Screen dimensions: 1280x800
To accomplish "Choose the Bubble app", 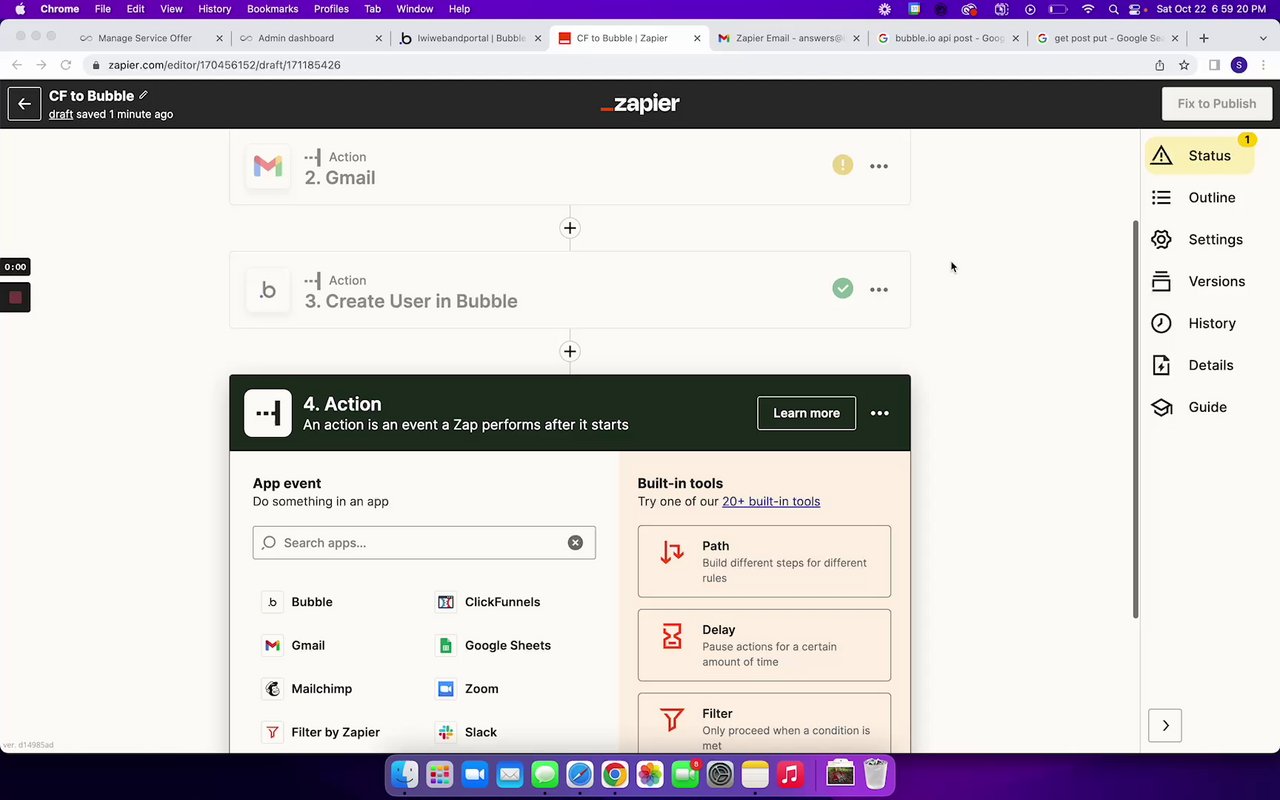I will point(298,602).
